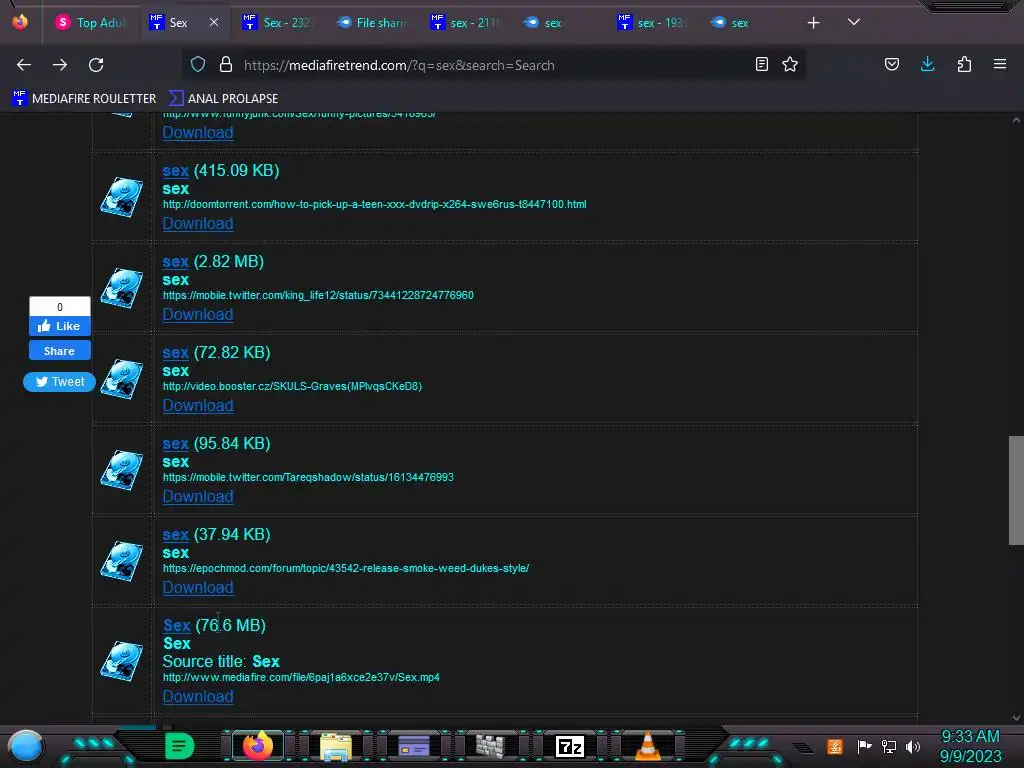The image size is (1024, 768).
Task: Open File Explorer from the taskbar
Action: coord(336,746)
